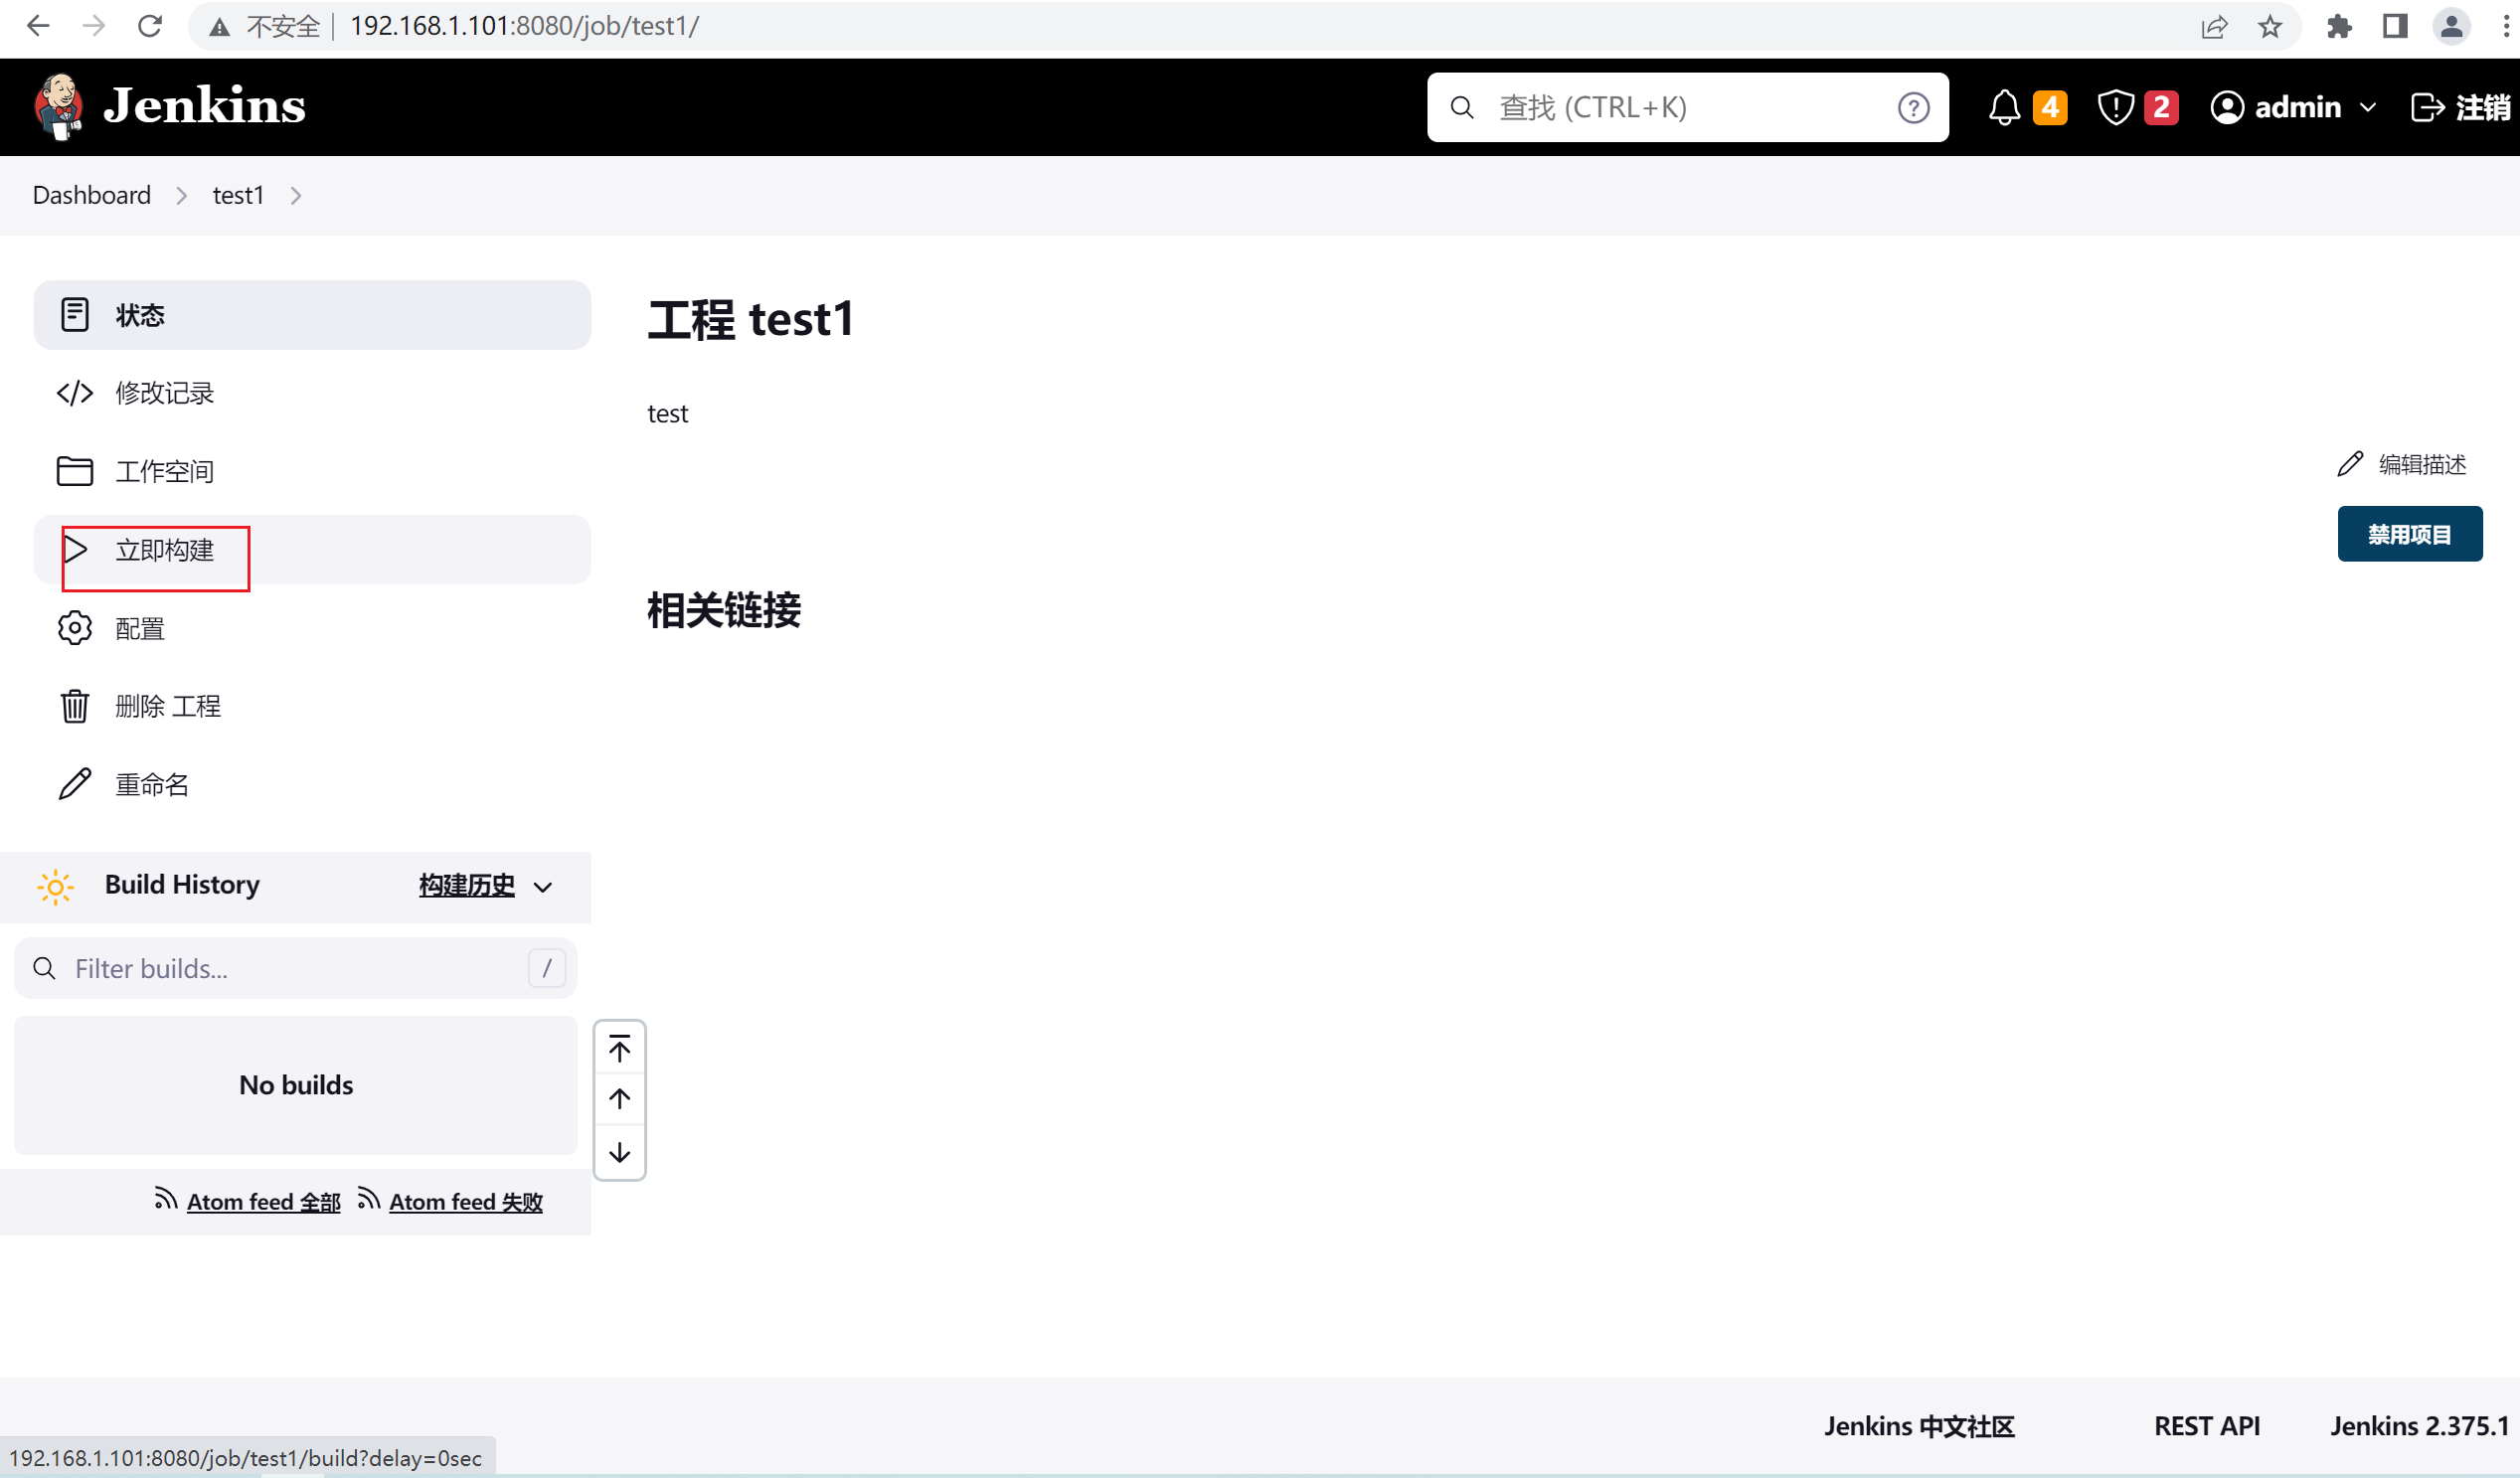Expand the admin user dropdown chevron

[2367, 107]
